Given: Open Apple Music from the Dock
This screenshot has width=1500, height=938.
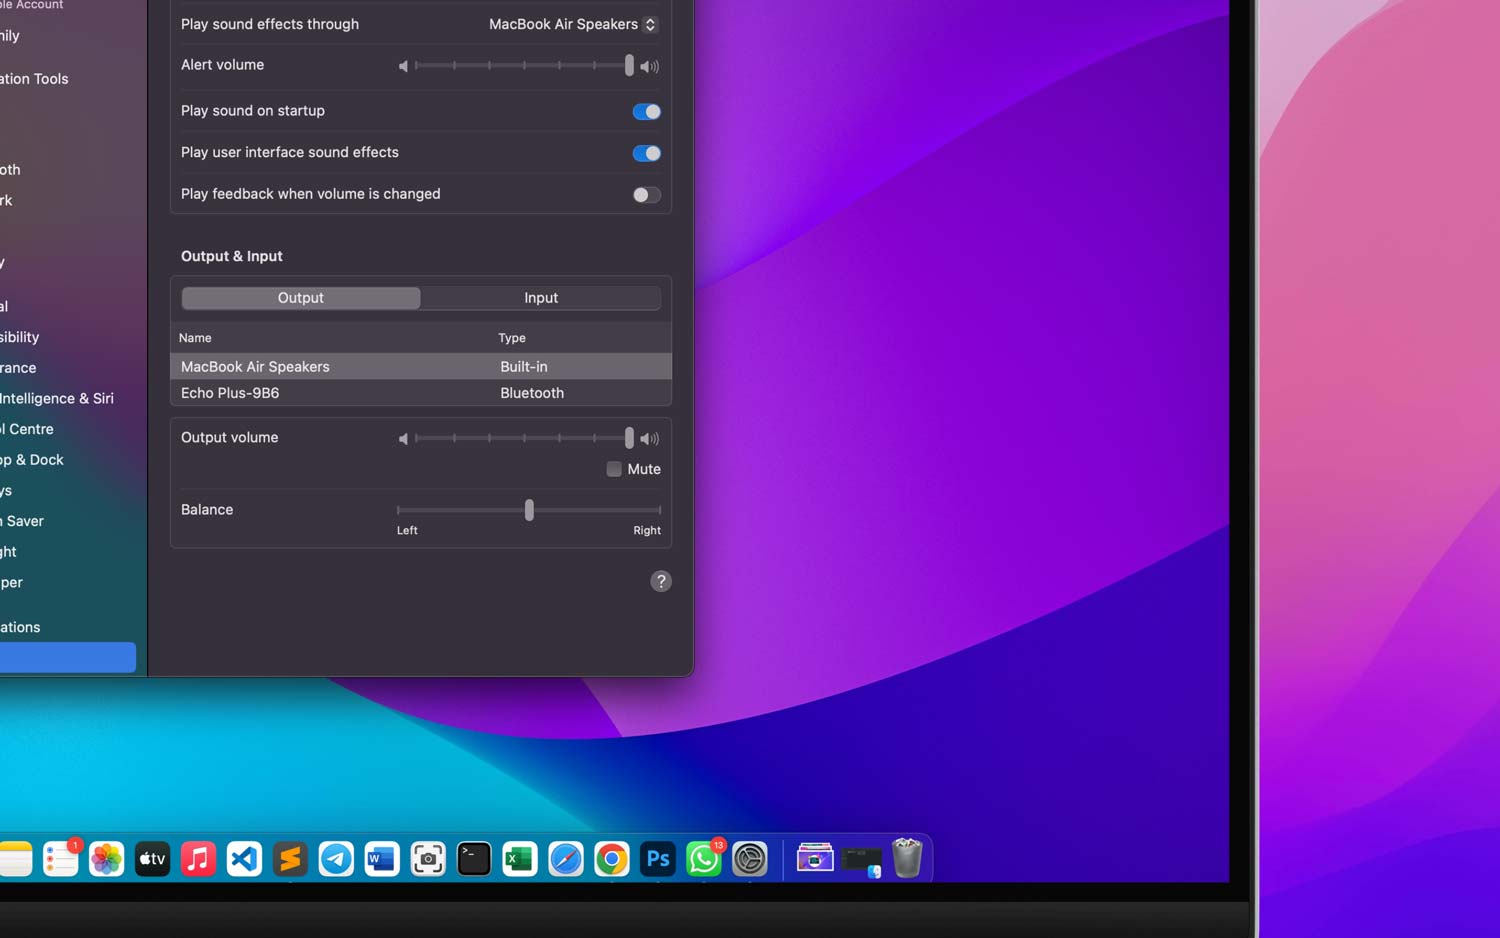Looking at the screenshot, I should (198, 858).
